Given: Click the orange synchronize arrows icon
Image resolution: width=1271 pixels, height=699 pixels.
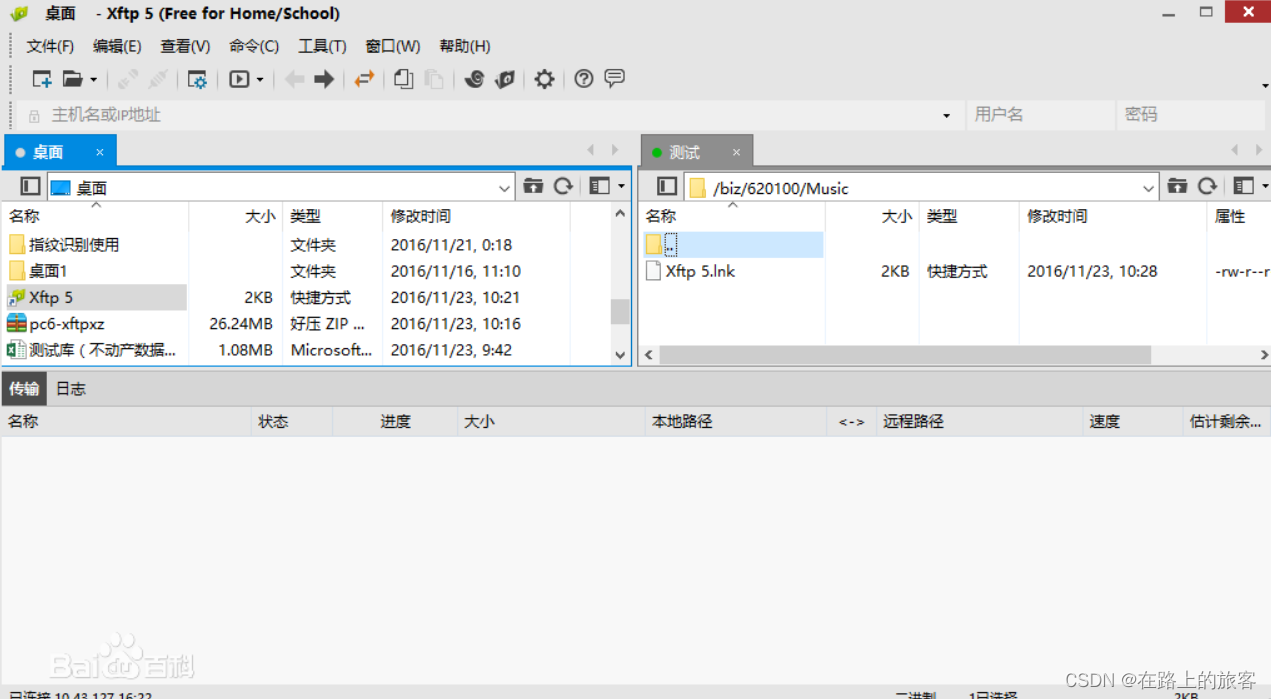Looking at the screenshot, I should (364, 79).
